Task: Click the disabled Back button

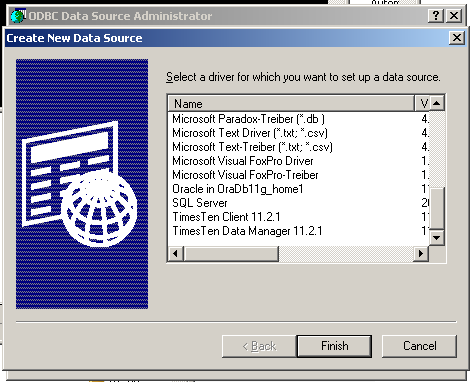Action: [x=259, y=346]
